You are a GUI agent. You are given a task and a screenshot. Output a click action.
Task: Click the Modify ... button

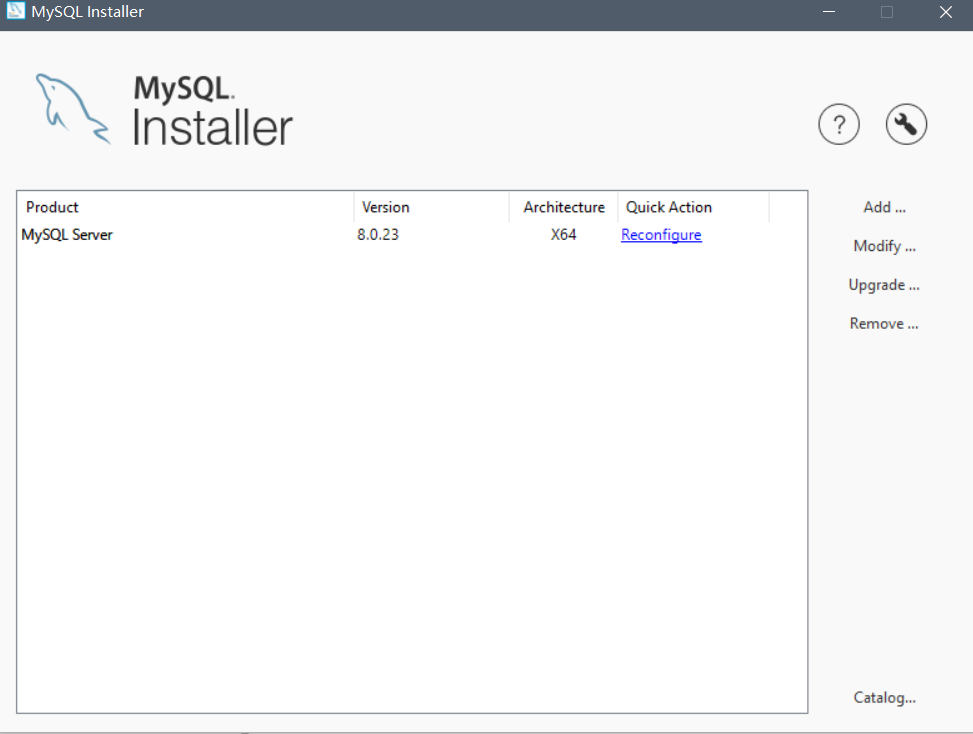[884, 246]
